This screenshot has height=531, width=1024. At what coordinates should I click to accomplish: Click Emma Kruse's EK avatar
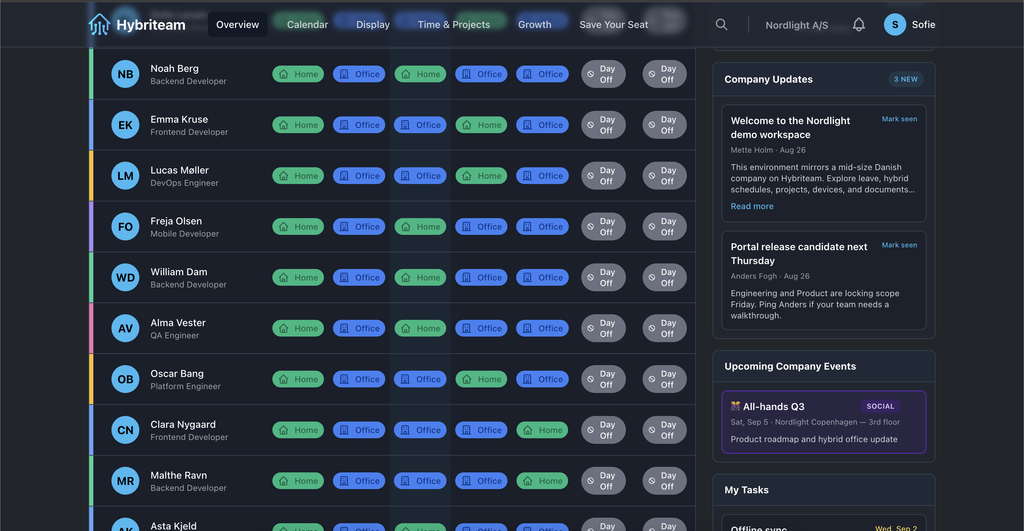[125, 125]
